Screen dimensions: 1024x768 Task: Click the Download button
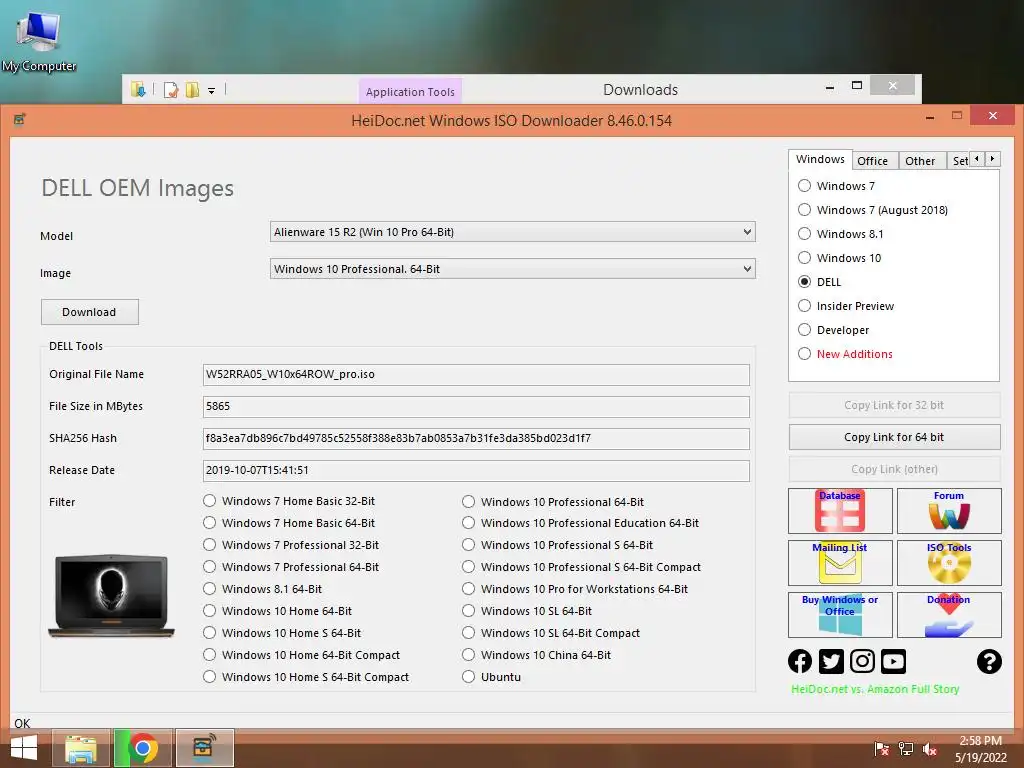[89, 312]
